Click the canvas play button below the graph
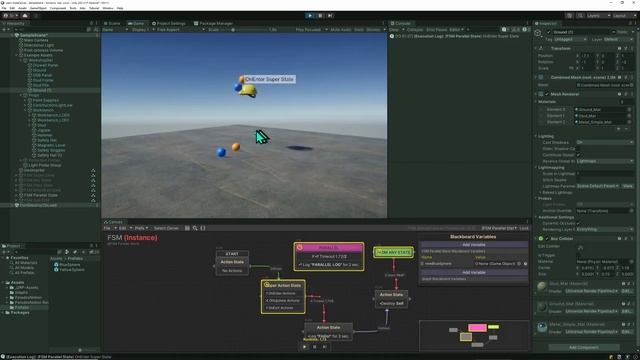 (304, 347)
